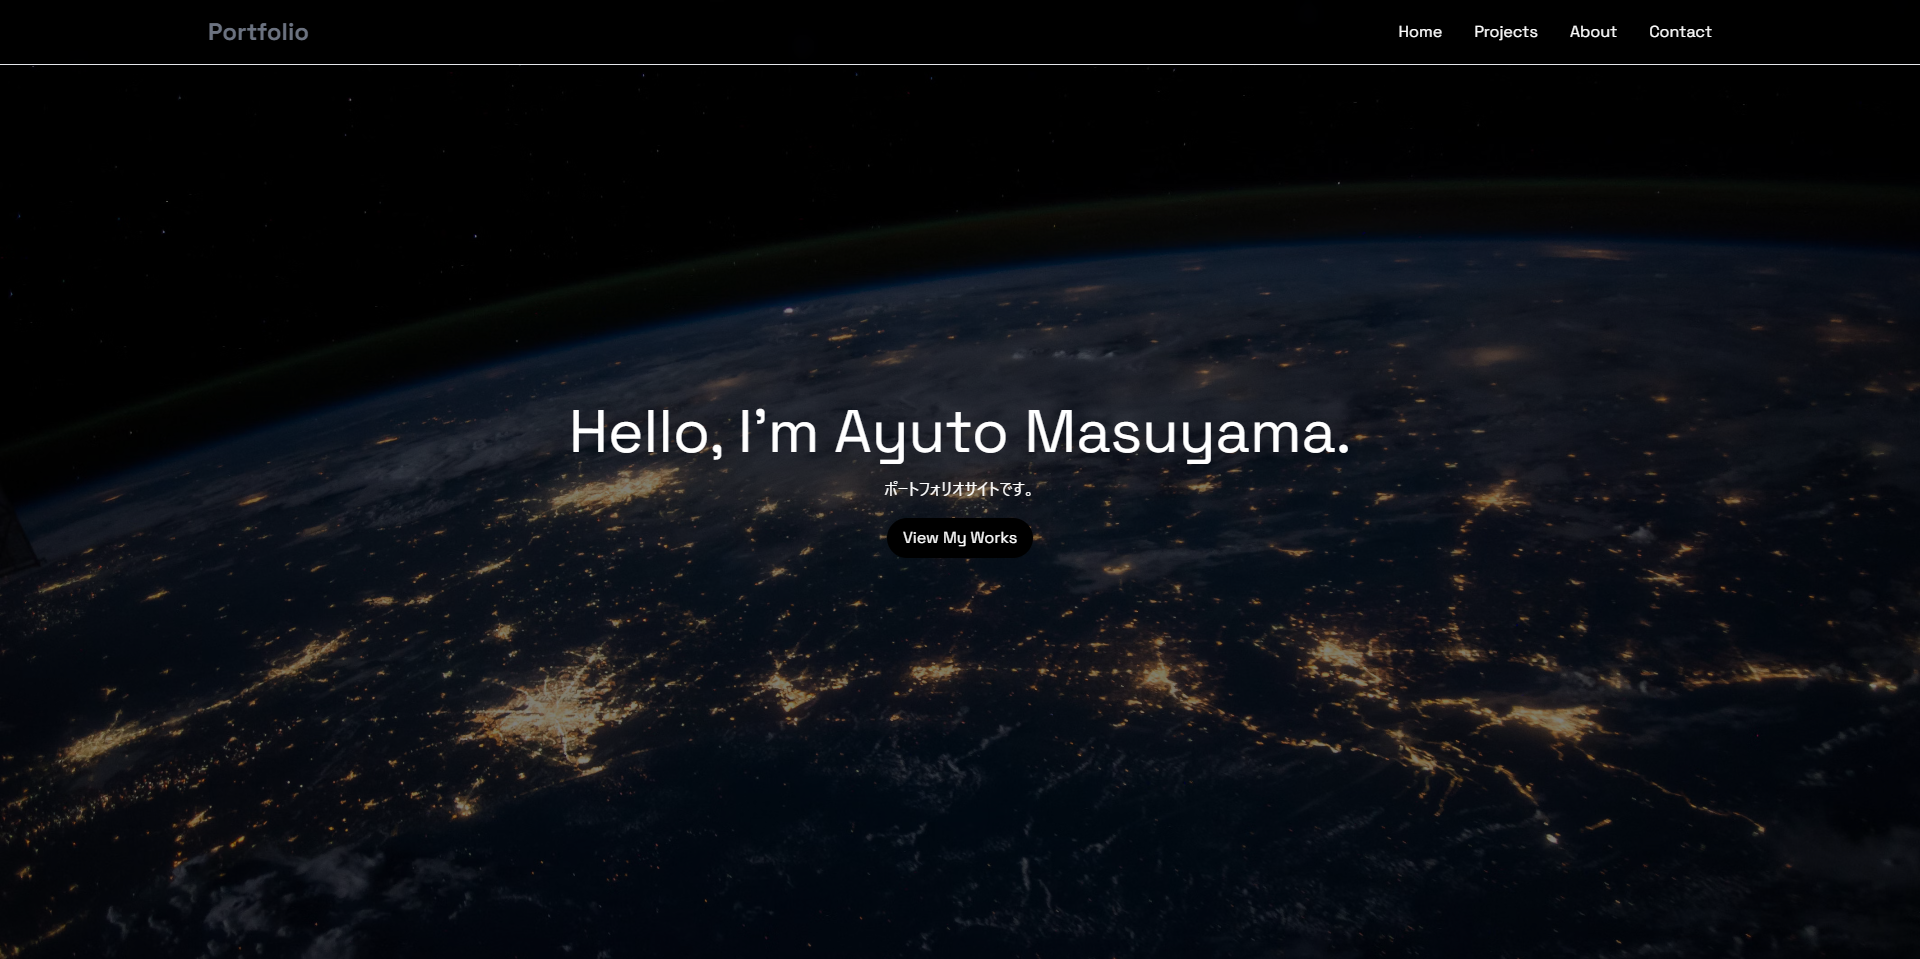Go to the Home page
This screenshot has height=959, width=1920.
(x=1419, y=32)
